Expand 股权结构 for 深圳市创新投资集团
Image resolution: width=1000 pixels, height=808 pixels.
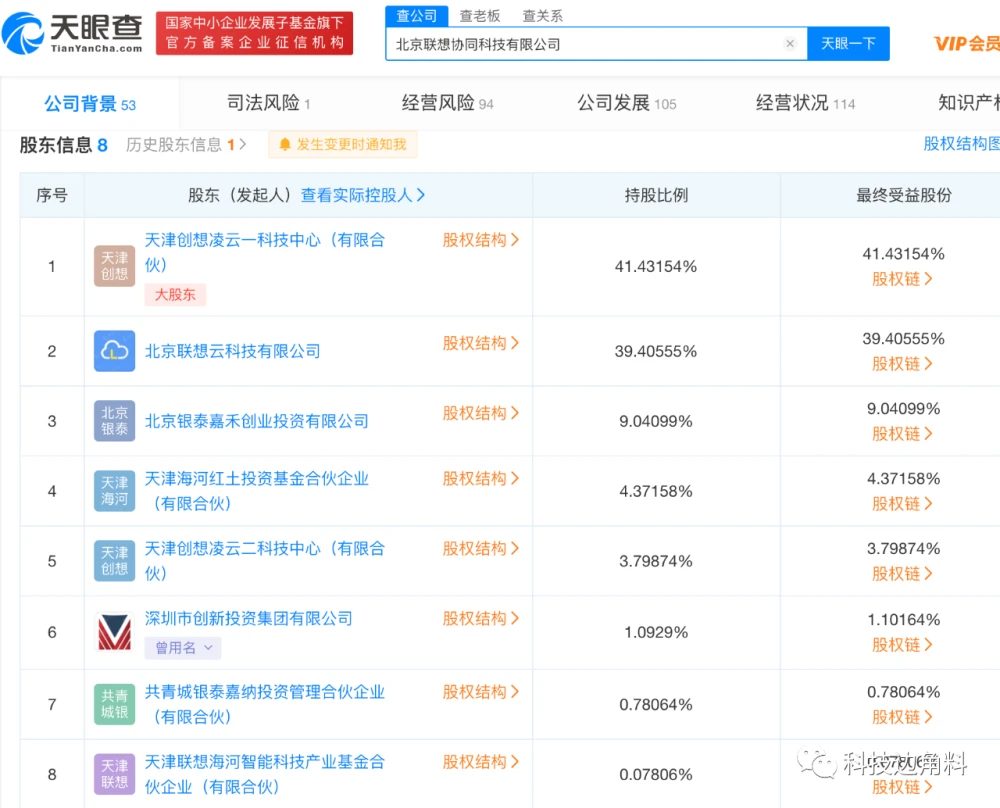click(481, 619)
